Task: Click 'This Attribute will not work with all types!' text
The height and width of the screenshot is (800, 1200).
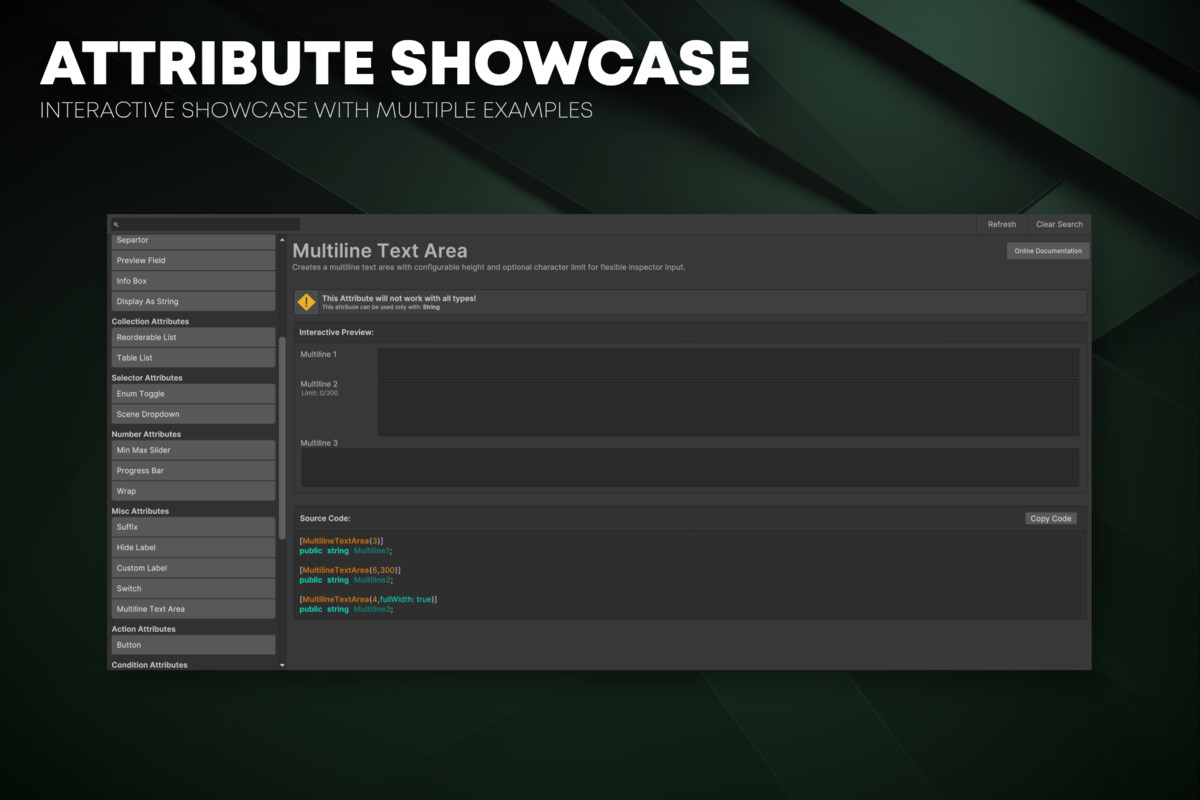Action: [x=399, y=298]
